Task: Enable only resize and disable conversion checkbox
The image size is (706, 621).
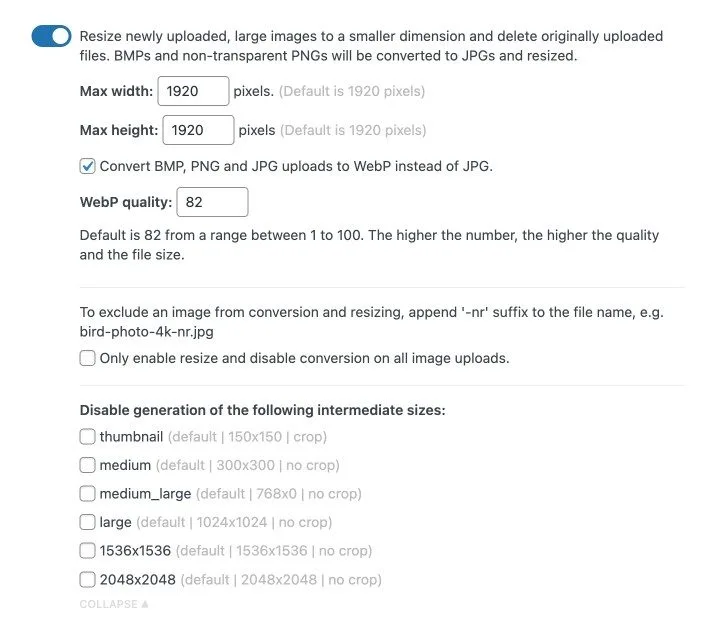Action: click(88, 358)
